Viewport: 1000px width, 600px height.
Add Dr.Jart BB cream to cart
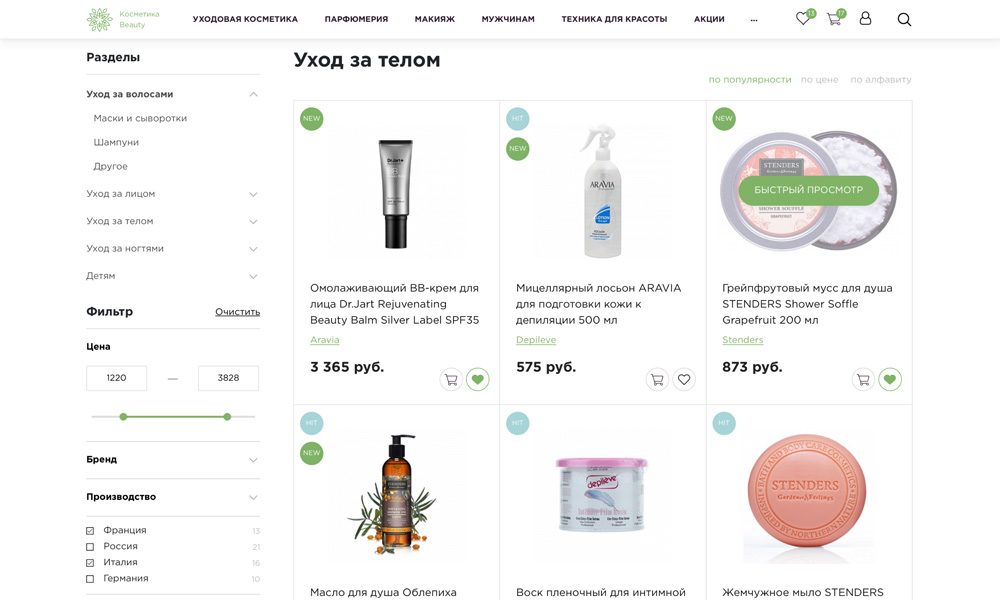pos(451,379)
